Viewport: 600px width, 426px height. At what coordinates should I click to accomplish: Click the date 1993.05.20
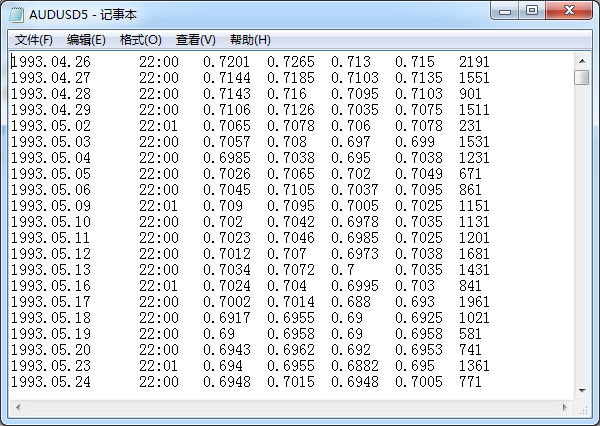pyautogui.click(x=51, y=350)
